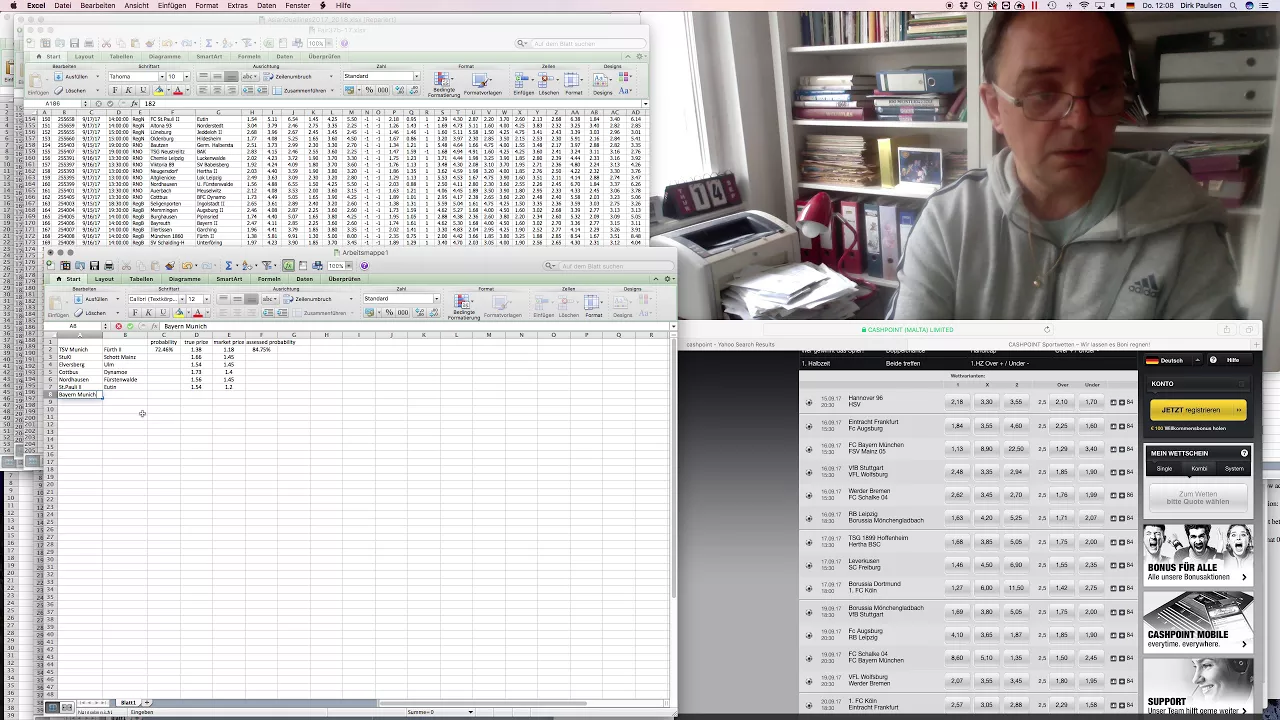Viewport: 1280px width, 720px height.
Task: Open Hilfe on the Cashpoint site
Action: tap(1233, 360)
